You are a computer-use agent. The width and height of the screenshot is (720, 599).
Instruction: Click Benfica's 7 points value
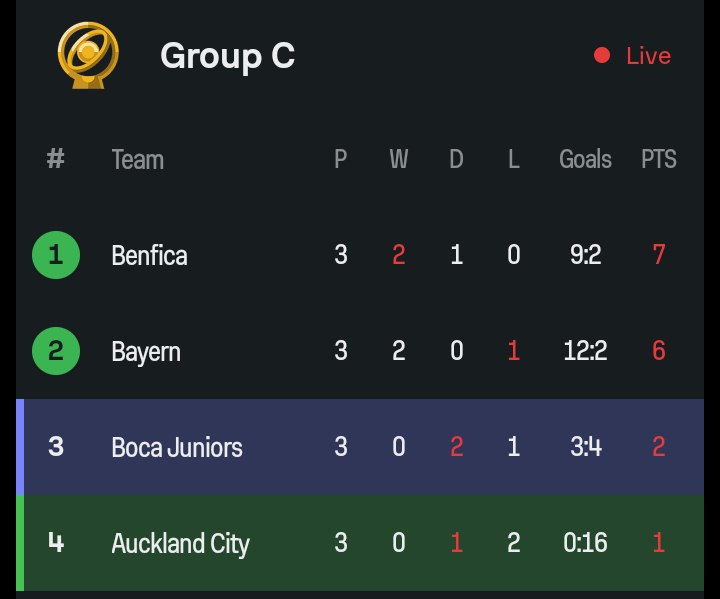coord(659,254)
